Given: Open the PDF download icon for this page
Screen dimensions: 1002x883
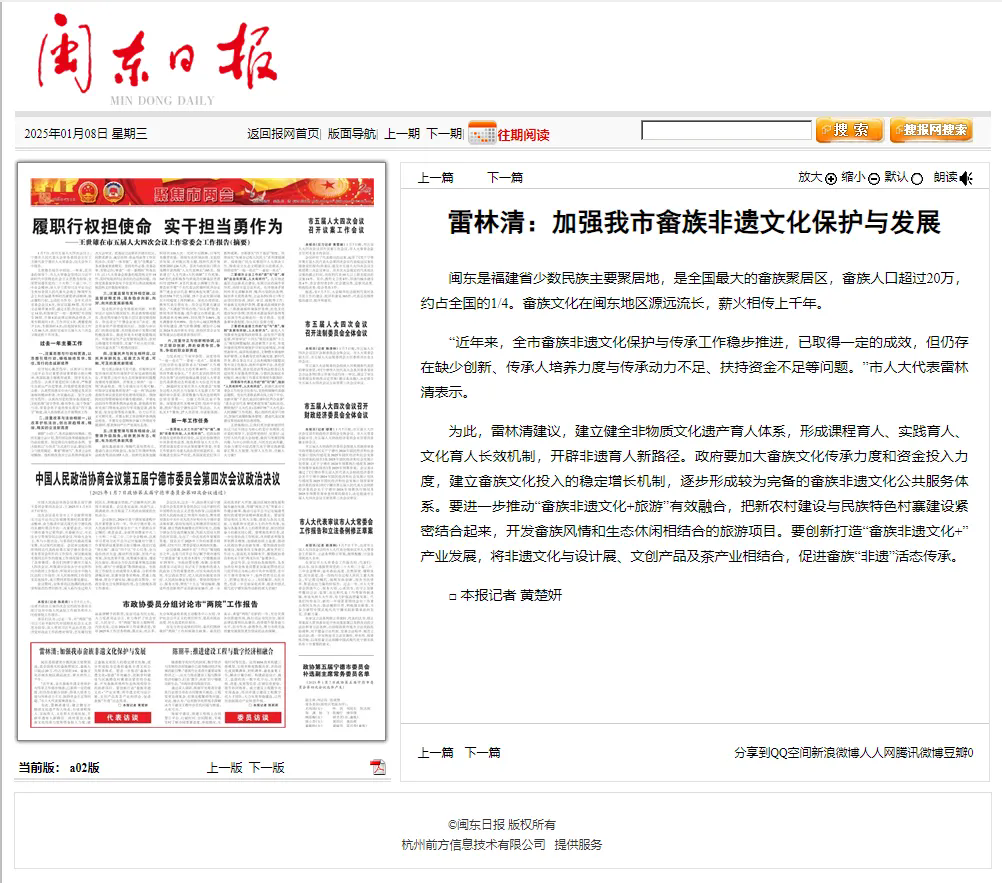Looking at the screenshot, I should [x=378, y=767].
